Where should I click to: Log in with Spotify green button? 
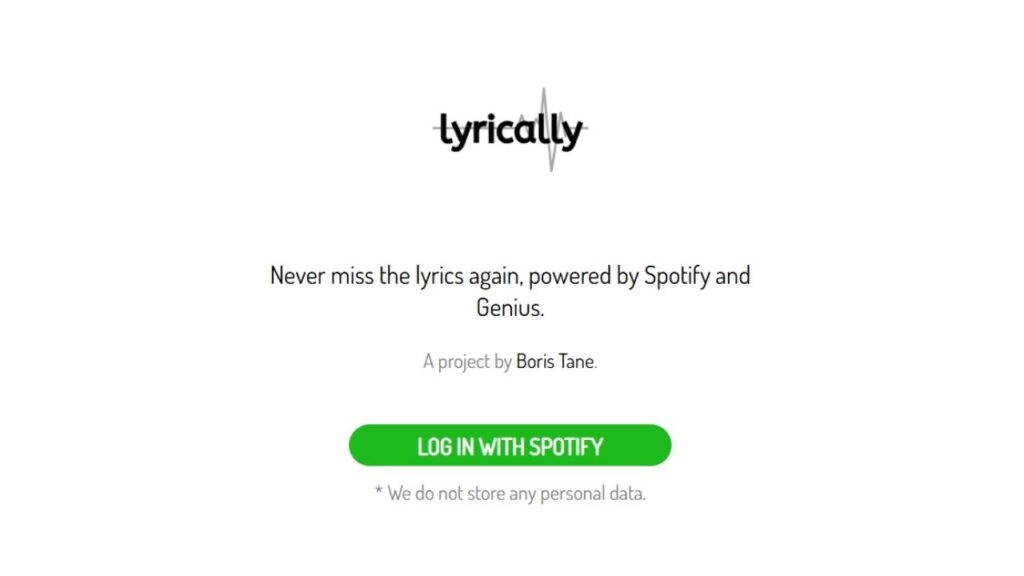pyautogui.click(x=510, y=445)
